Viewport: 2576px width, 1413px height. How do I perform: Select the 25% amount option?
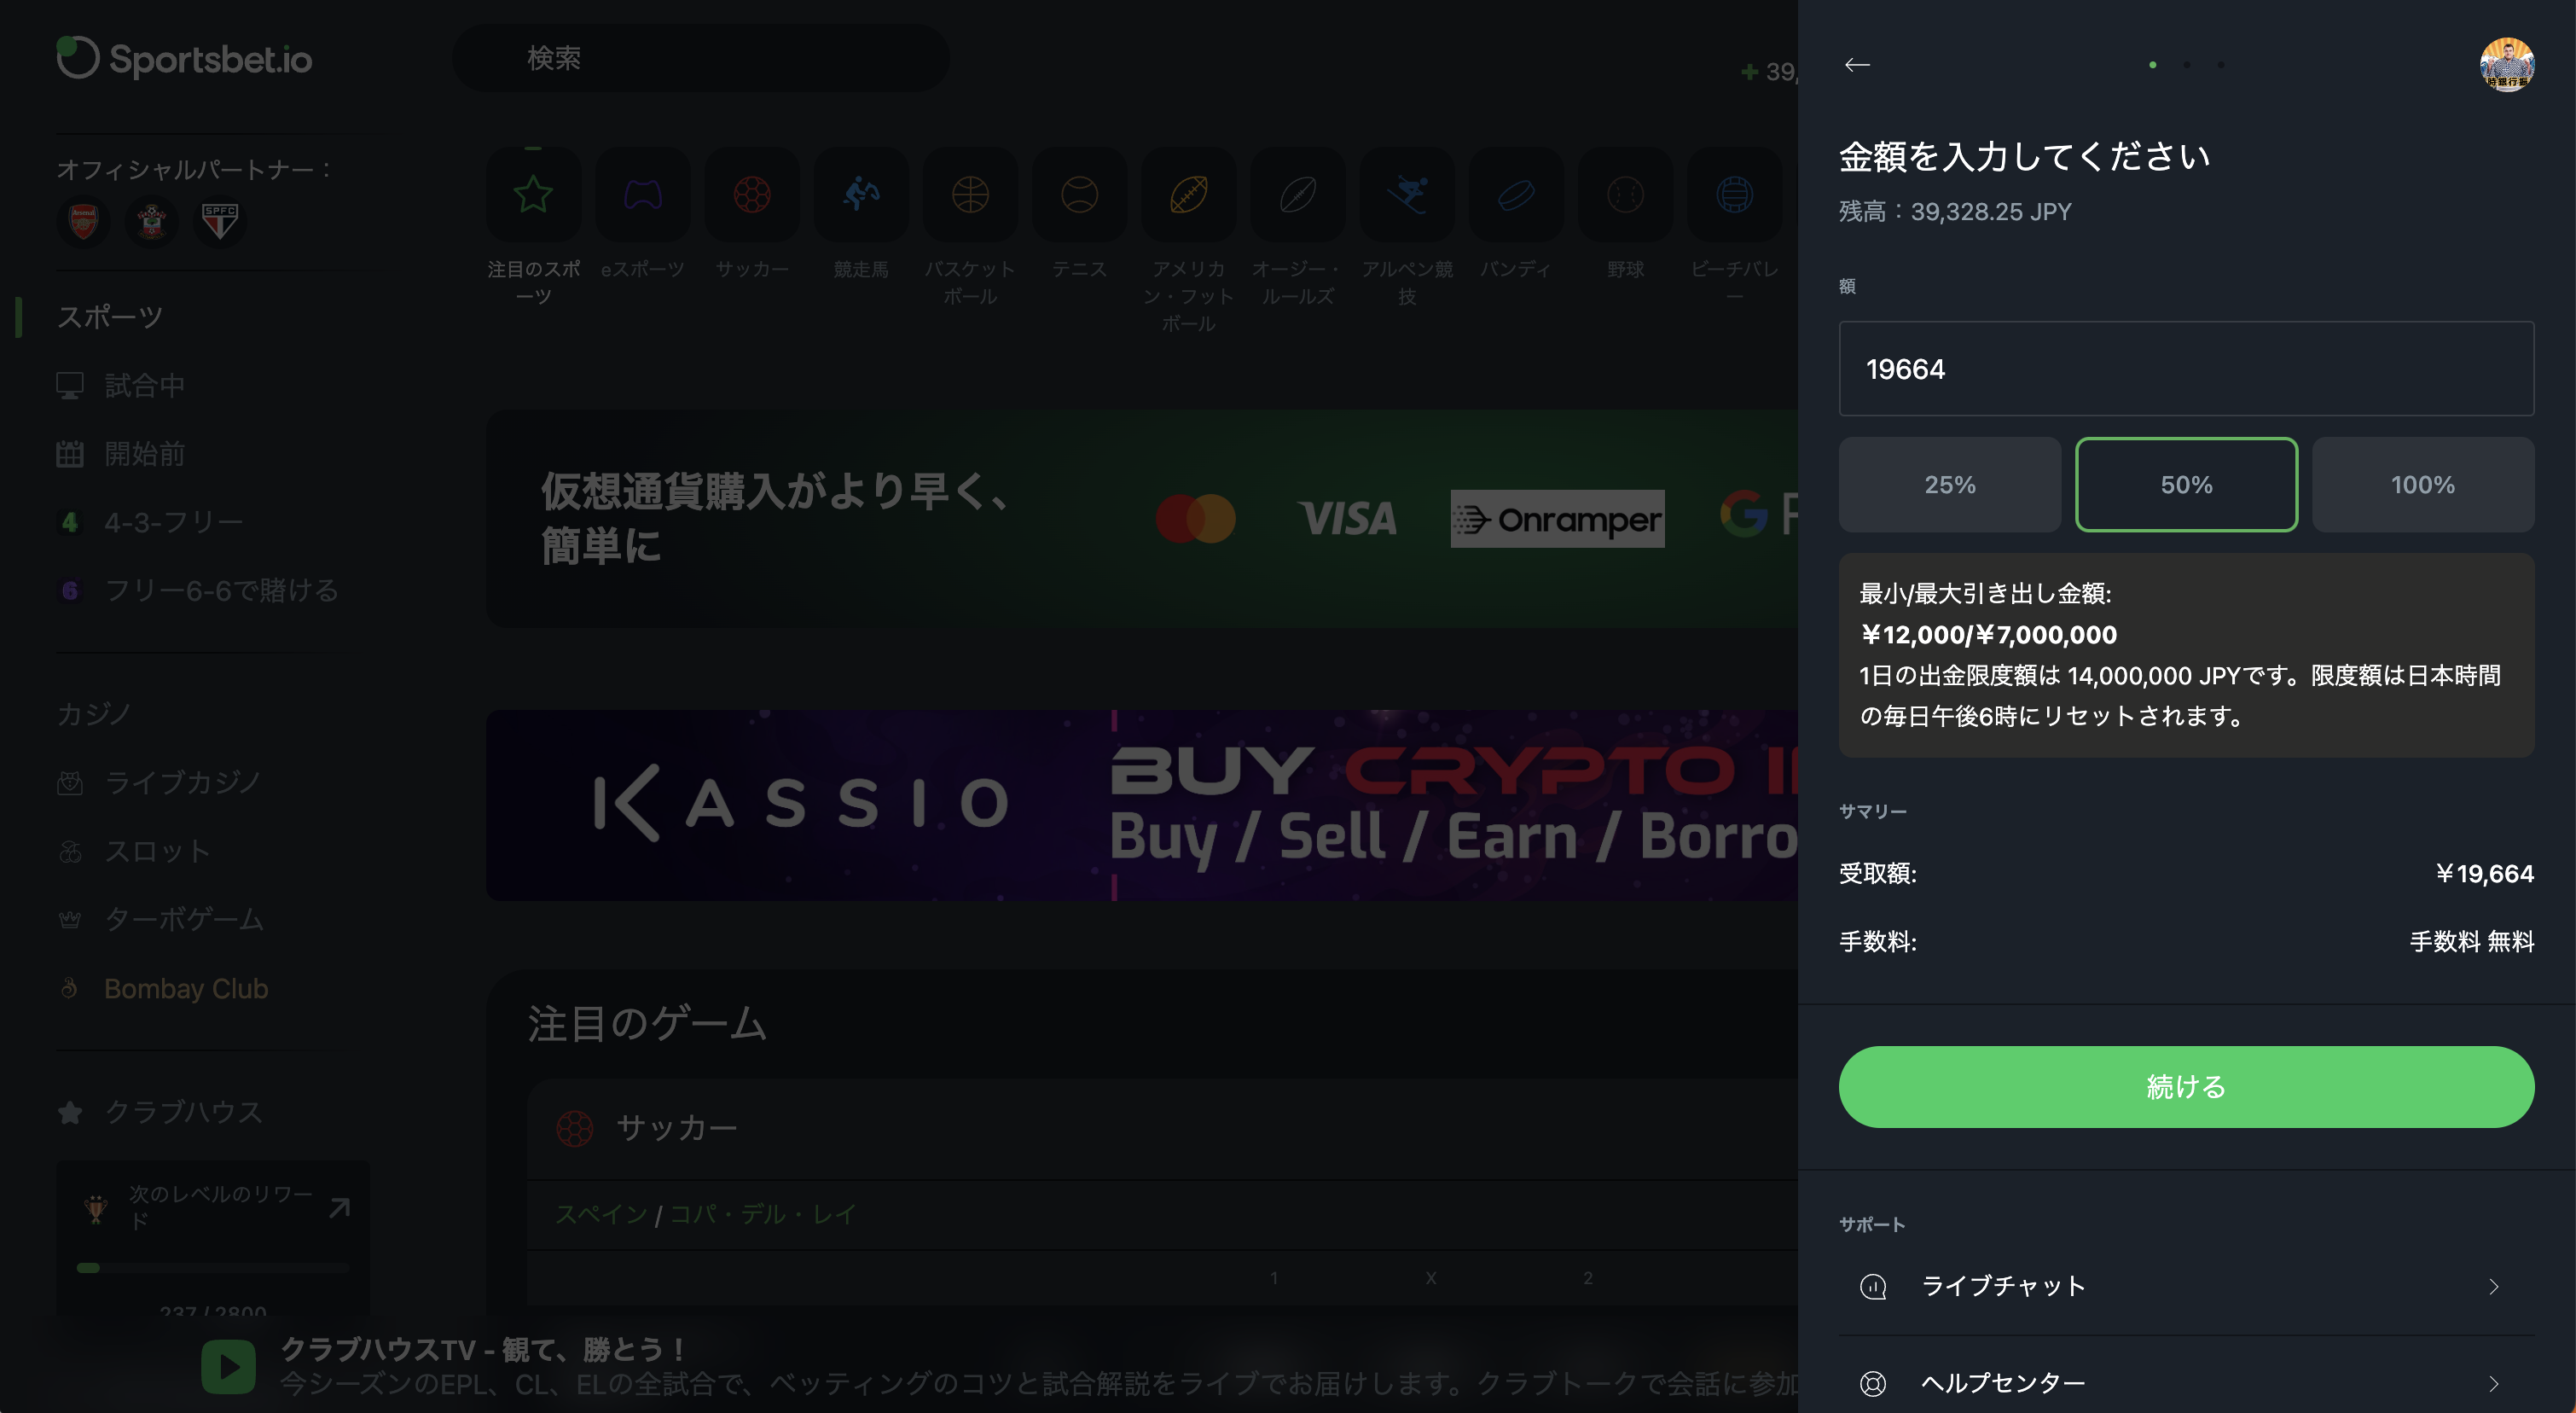coord(1950,485)
